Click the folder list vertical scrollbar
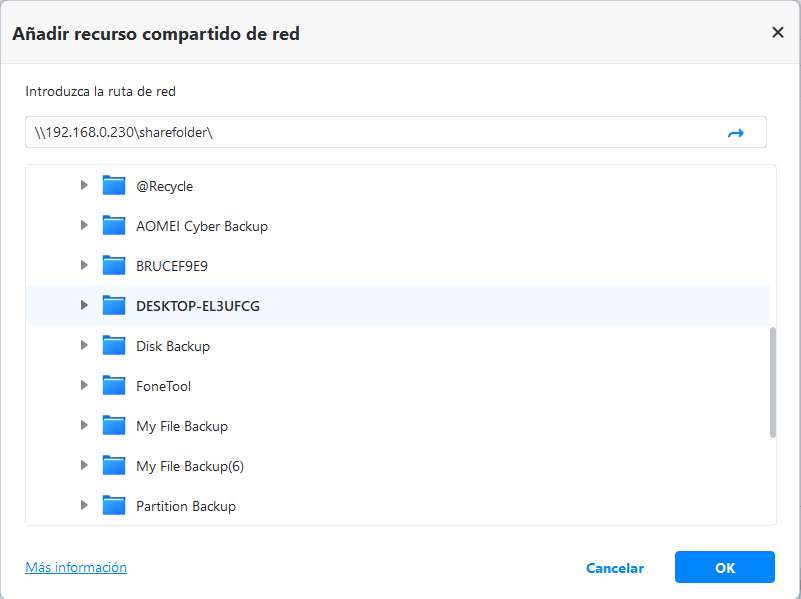The width and height of the screenshot is (801, 599). pos(772,381)
